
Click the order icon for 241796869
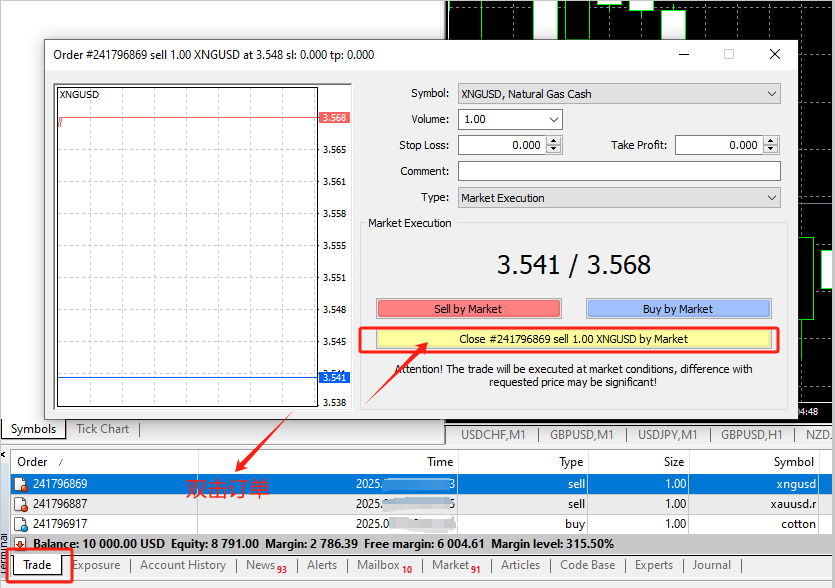tap(21, 484)
